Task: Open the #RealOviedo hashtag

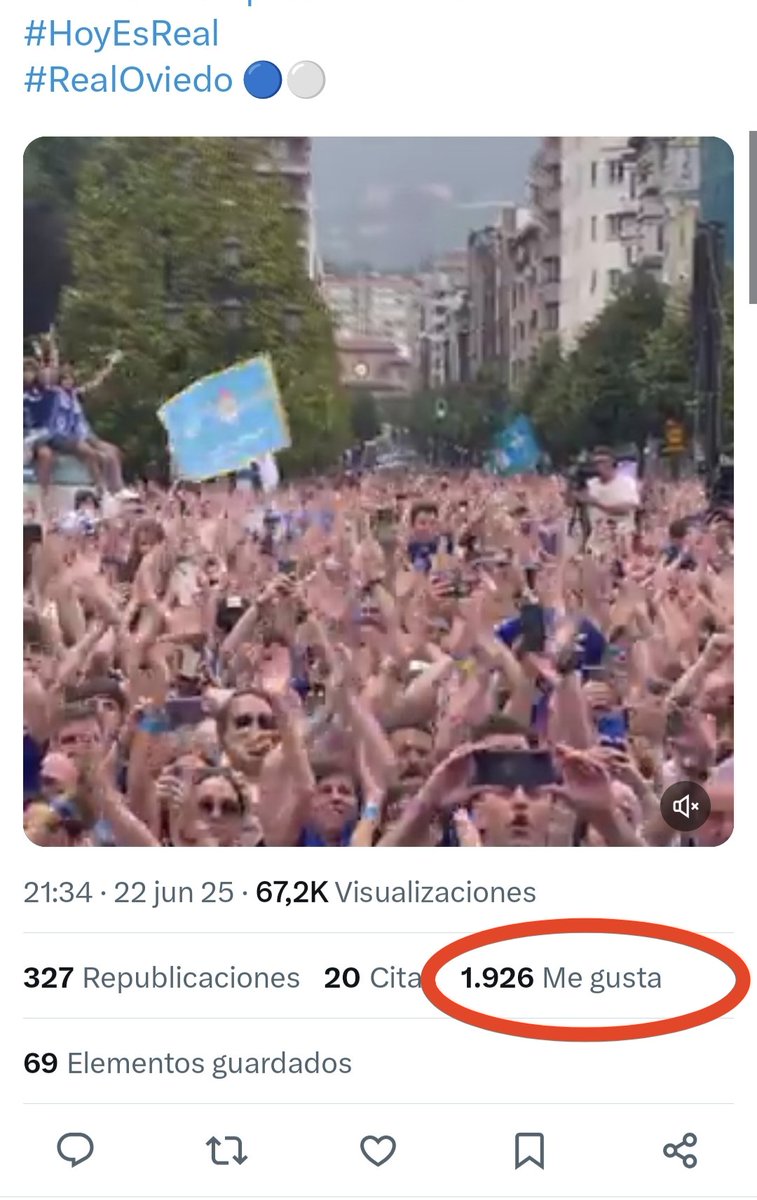Action: click(128, 80)
